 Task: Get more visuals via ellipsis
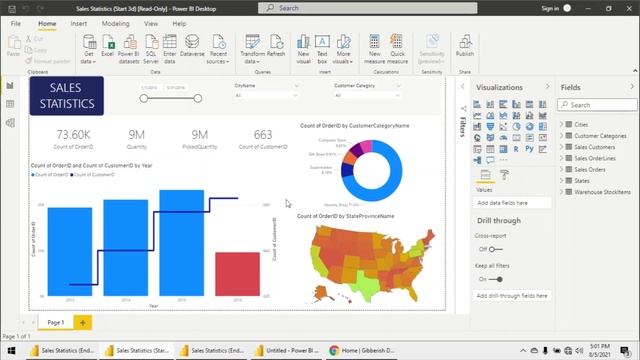tap(503, 160)
